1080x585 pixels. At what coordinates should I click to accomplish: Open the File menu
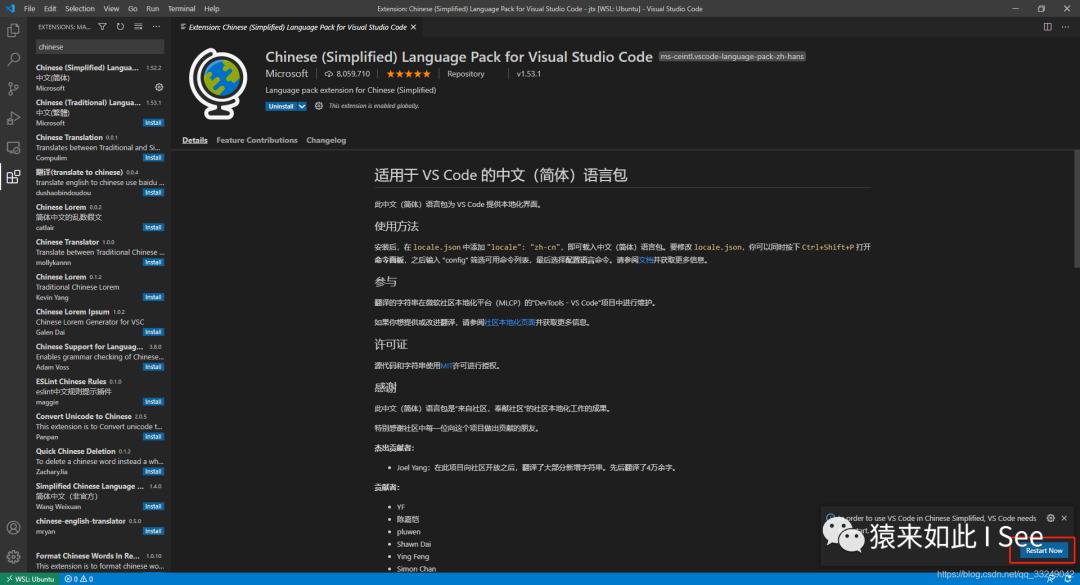30,9
